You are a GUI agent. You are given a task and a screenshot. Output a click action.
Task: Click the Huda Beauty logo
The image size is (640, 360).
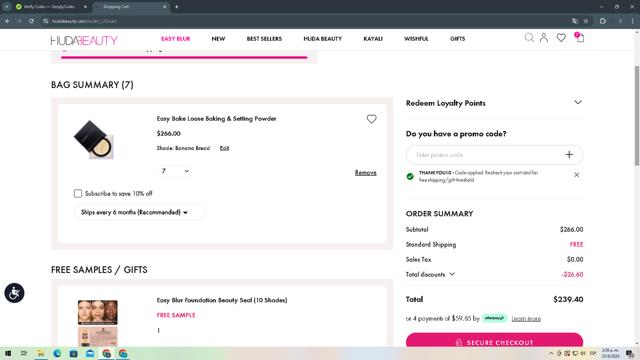pos(84,40)
